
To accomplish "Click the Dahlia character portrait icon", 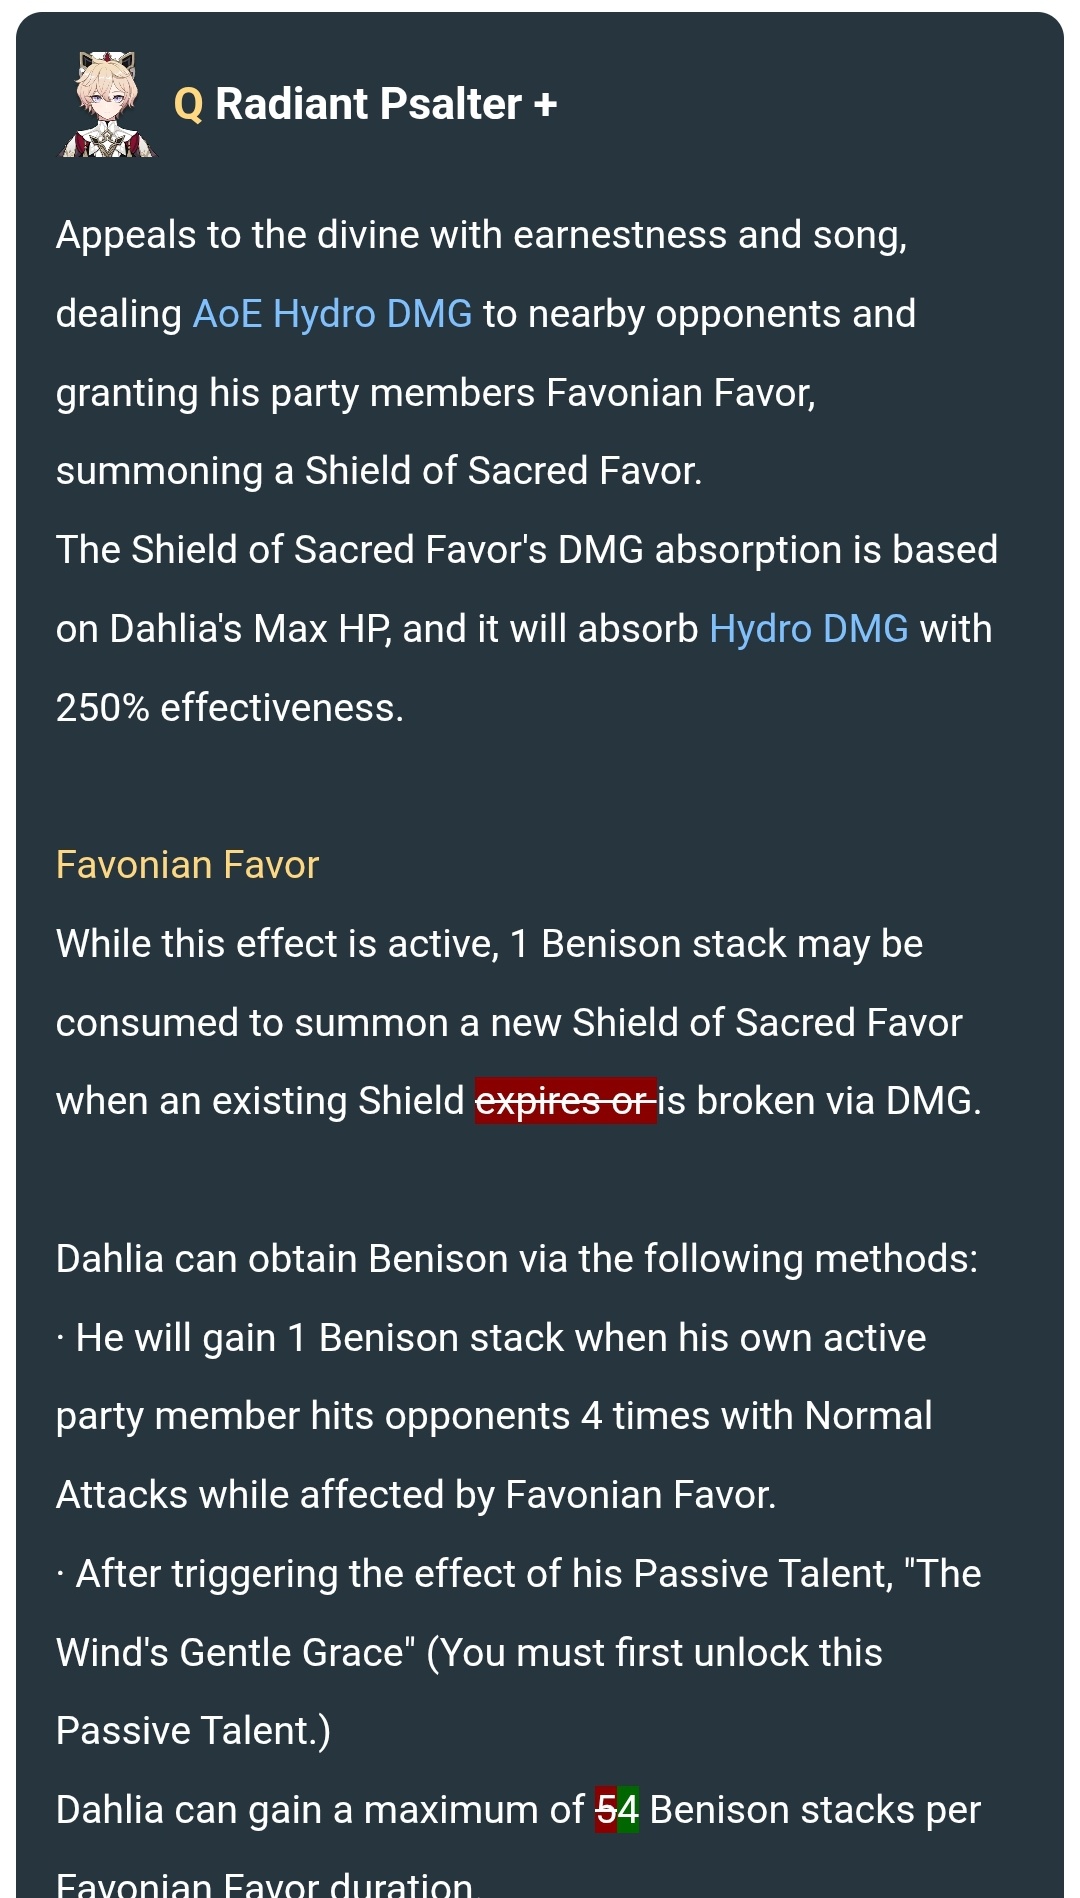I will point(107,105).
